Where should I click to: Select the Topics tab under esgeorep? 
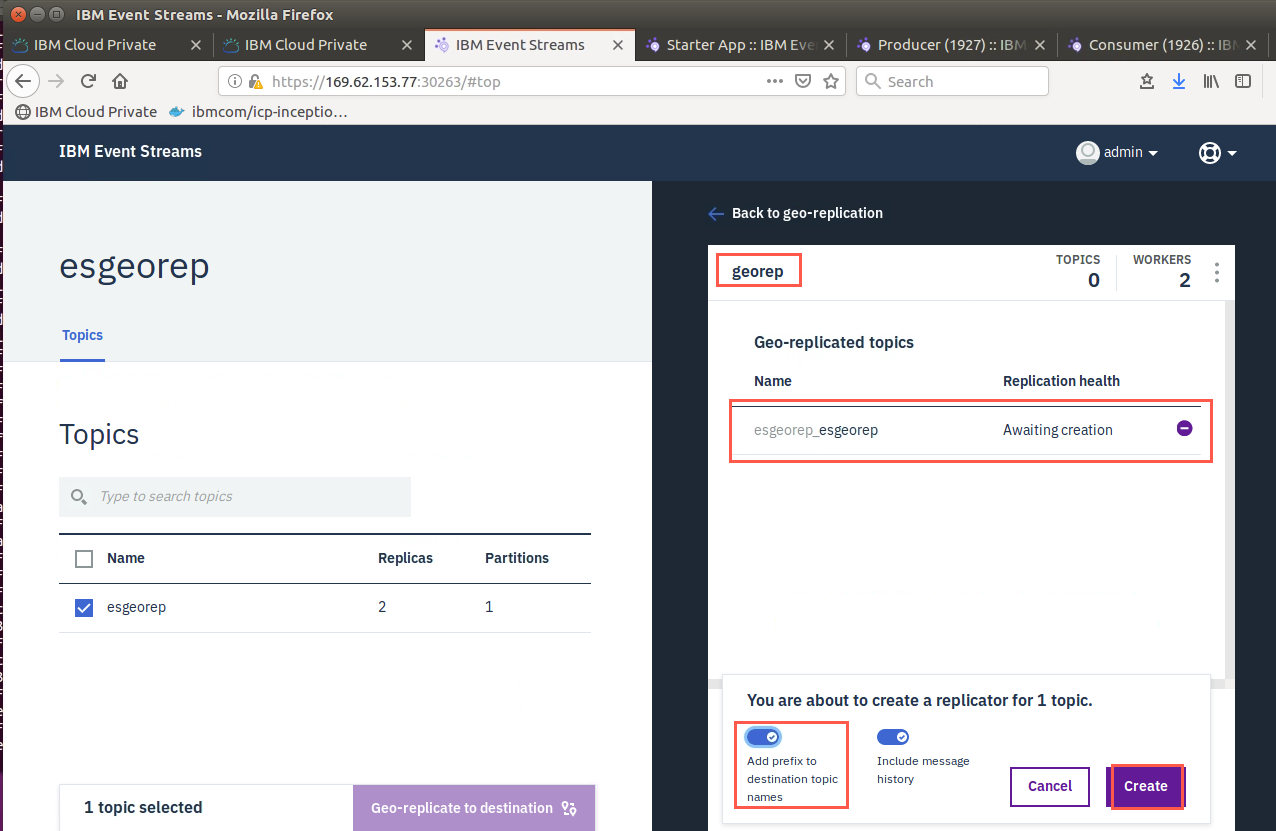point(82,335)
